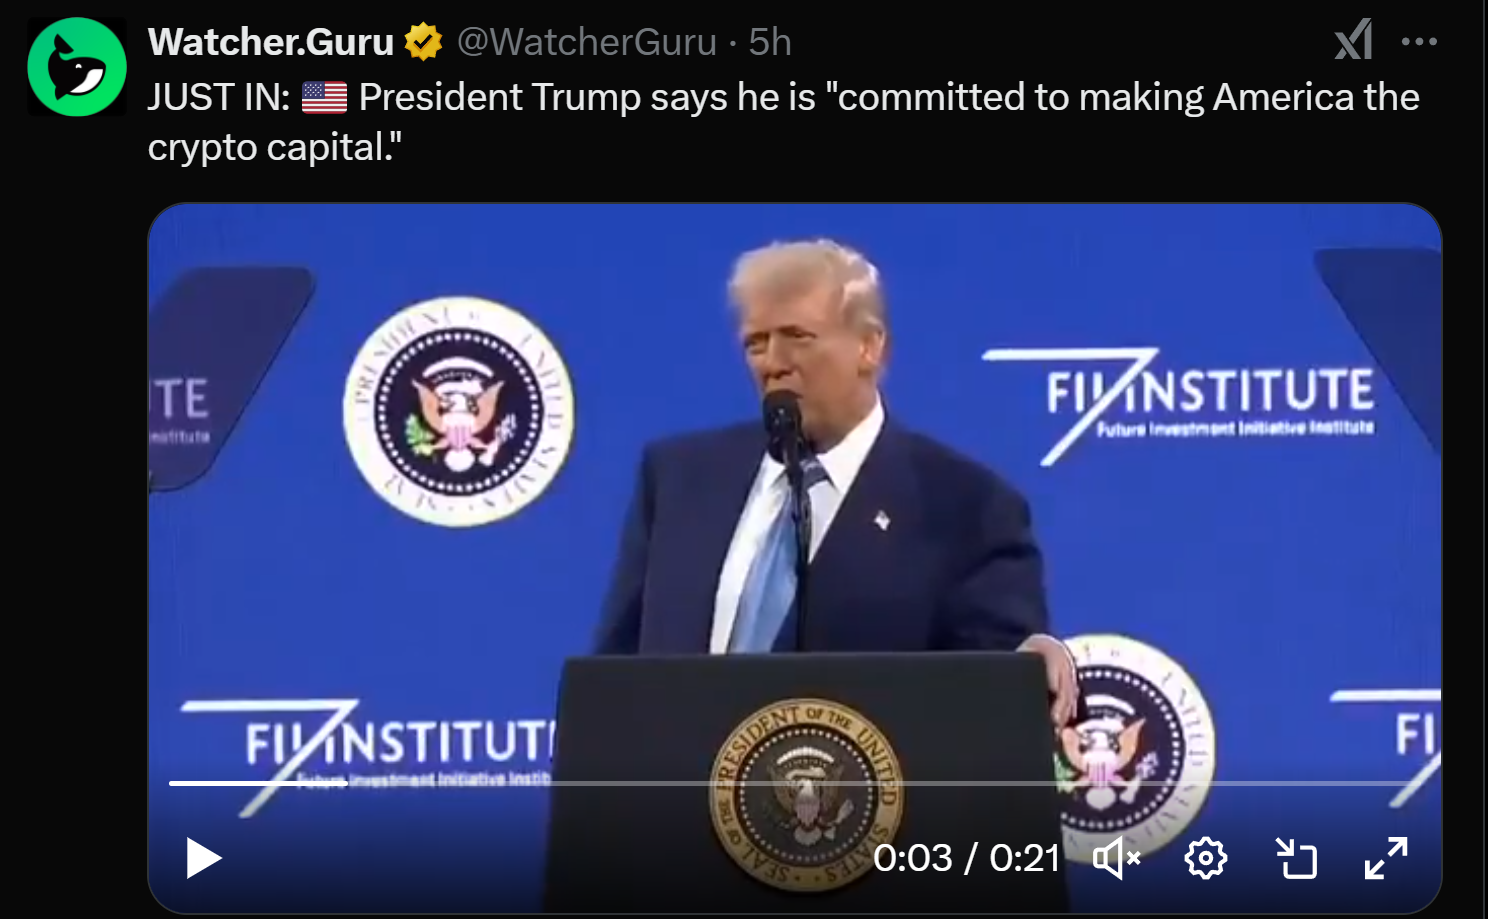
Task: Click the 0:03 / 0:21 time display
Action: [x=967, y=858]
